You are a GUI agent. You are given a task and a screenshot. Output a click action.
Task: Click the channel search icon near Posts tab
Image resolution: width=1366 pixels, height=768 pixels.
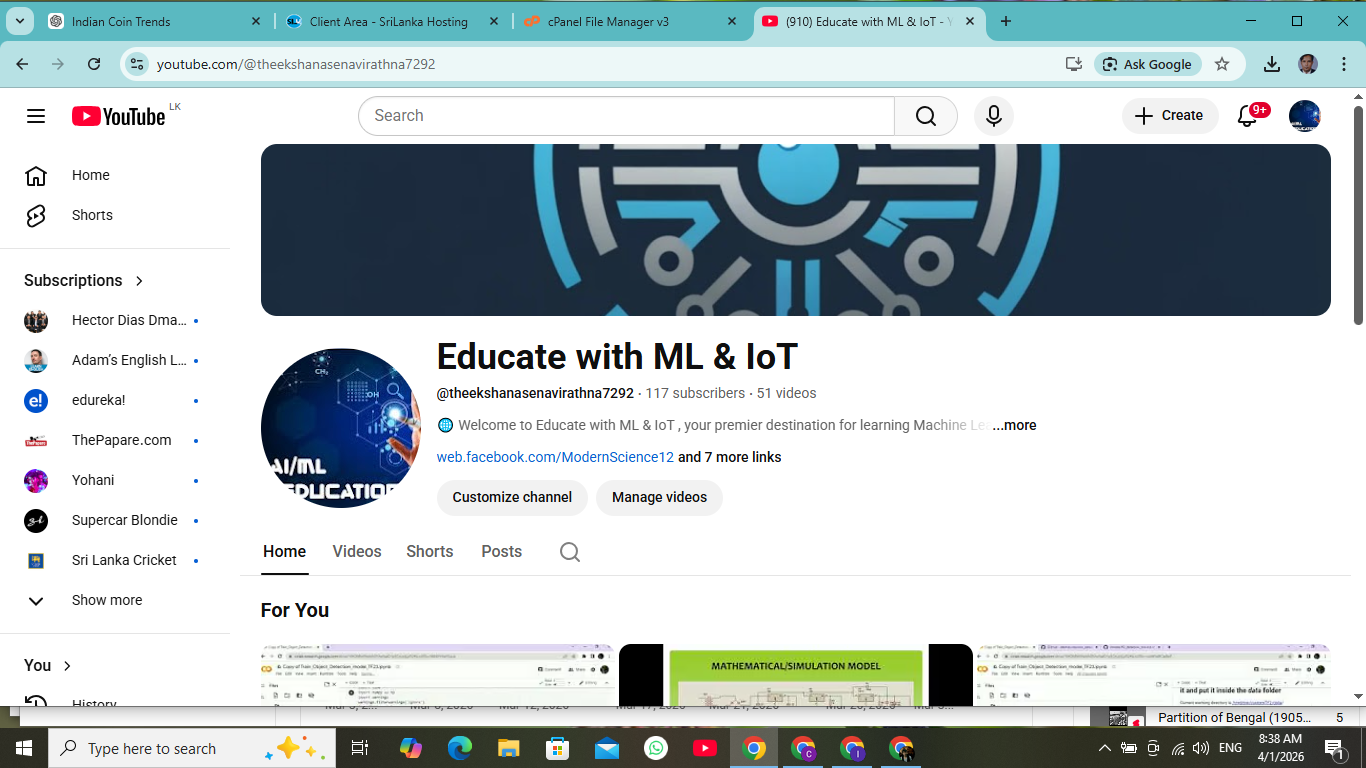click(569, 551)
